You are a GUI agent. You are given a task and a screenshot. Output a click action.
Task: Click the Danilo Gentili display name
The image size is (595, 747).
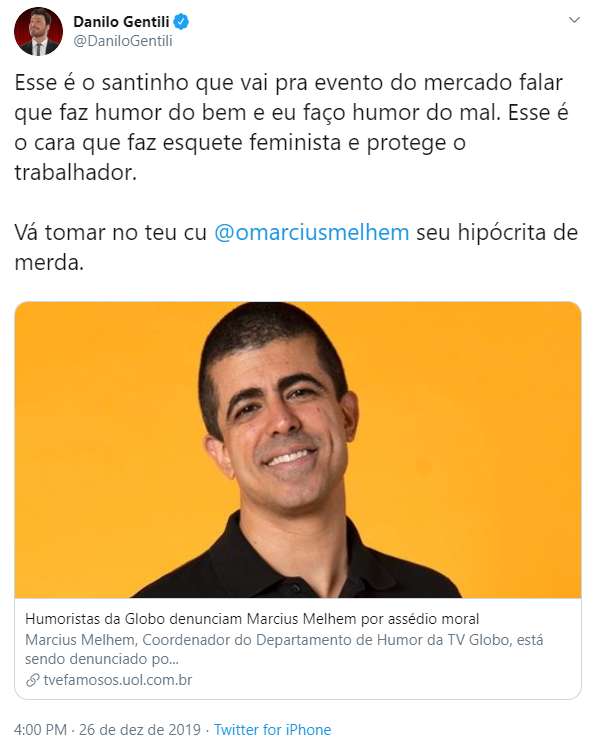click(x=121, y=21)
